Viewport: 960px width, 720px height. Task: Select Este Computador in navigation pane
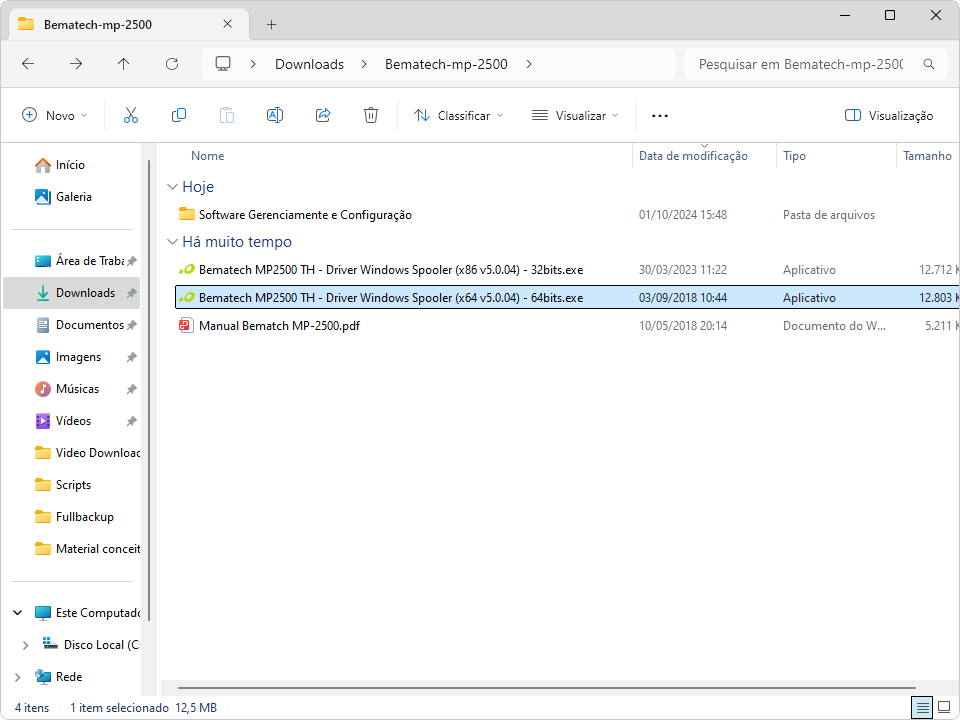point(87,612)
